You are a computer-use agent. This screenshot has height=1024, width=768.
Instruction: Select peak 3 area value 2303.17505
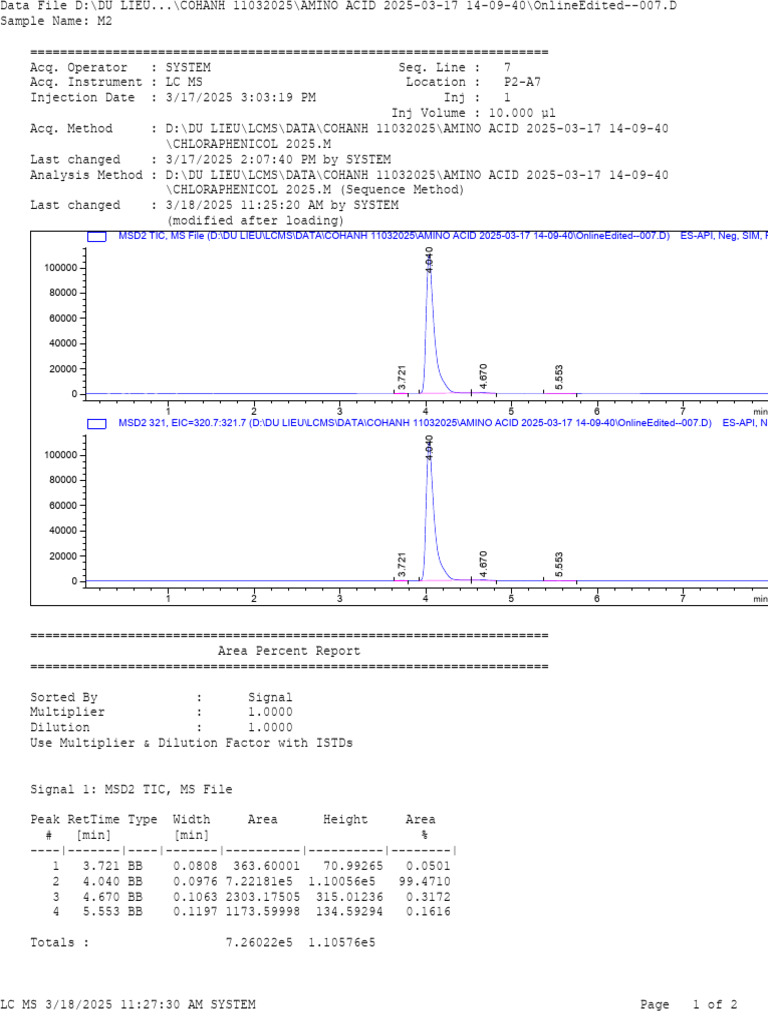click(263, 897)
